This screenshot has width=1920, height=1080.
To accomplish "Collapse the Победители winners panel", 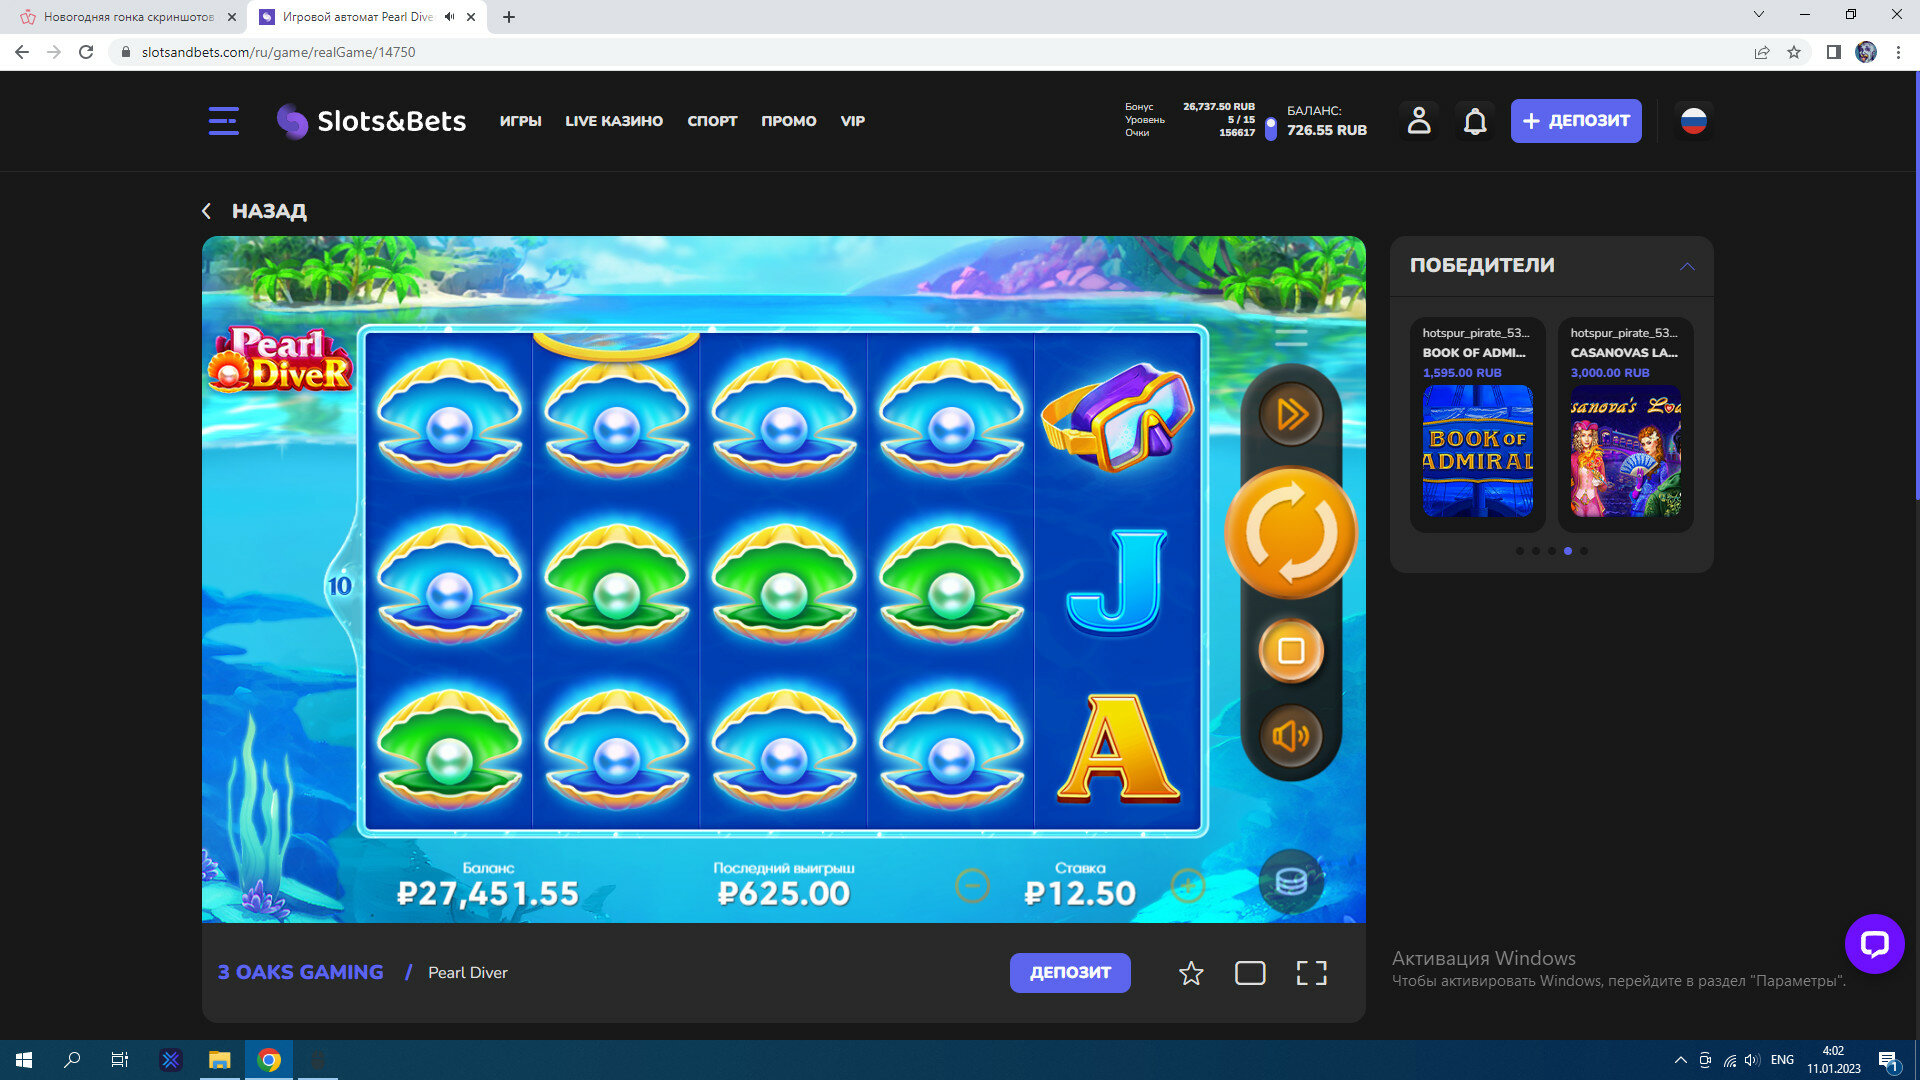I will tap(1687, 266).
